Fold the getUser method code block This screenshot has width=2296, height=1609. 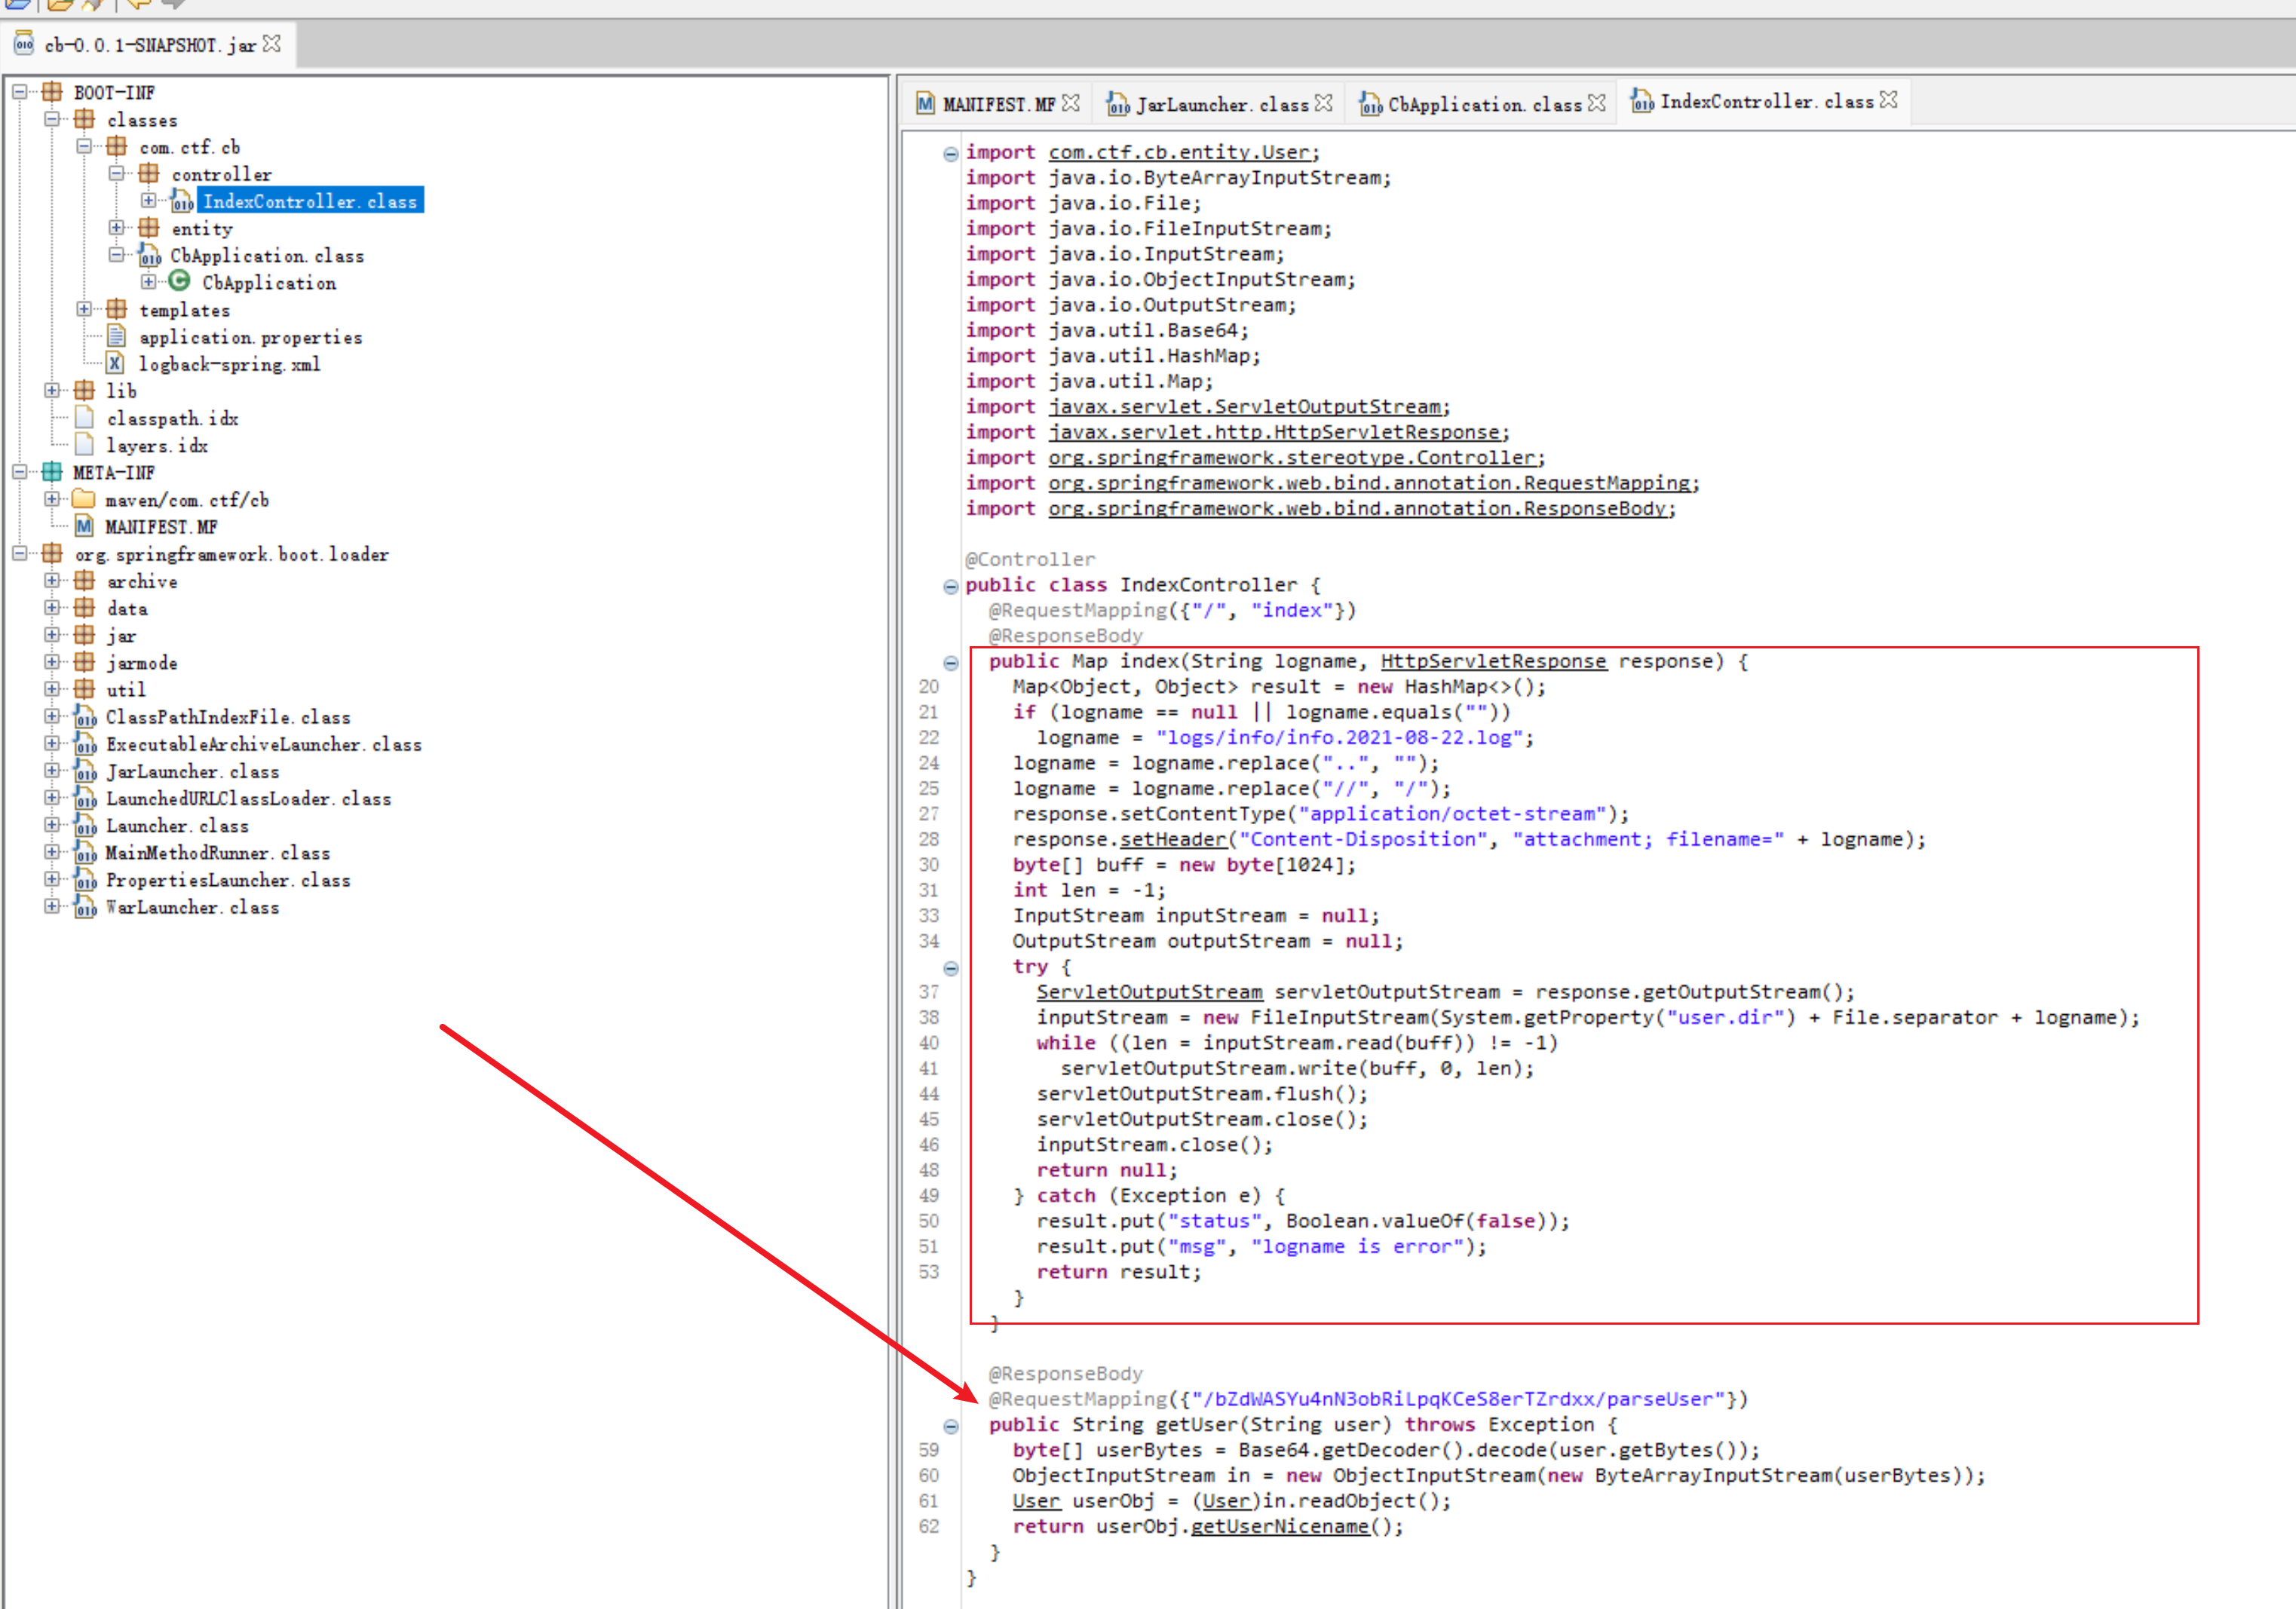950,1426
